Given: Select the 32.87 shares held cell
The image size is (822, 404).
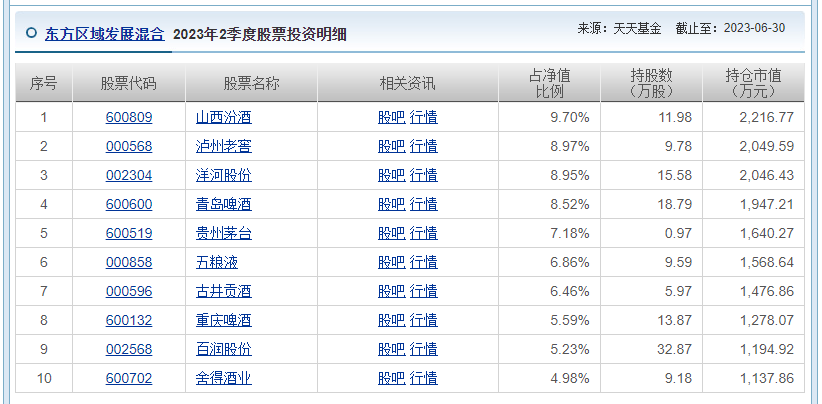Looking at the screenshot, I should (652, 349).
